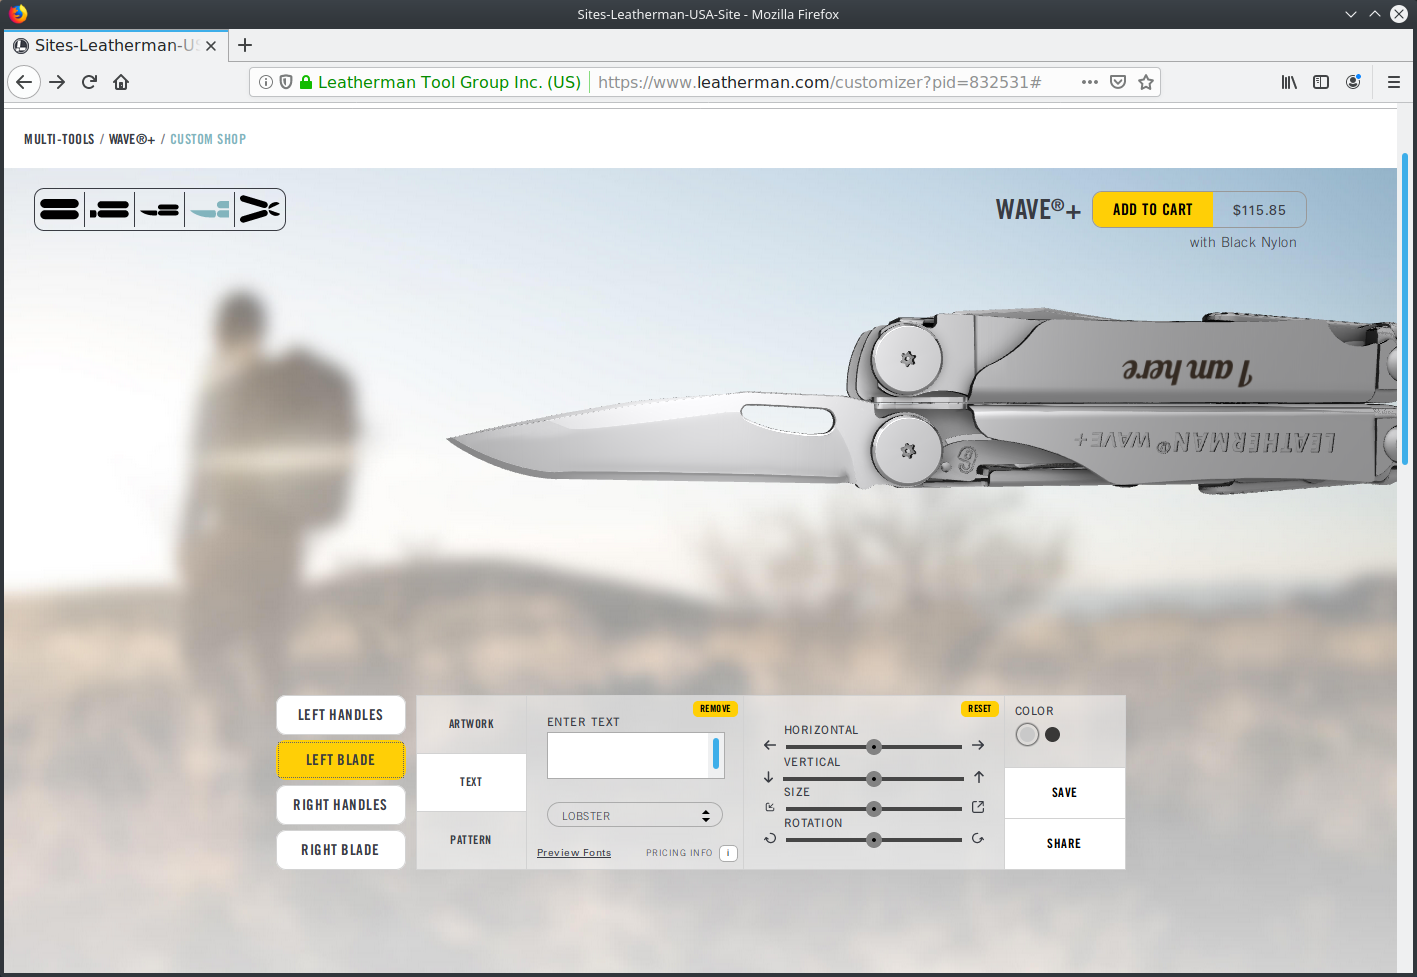
Task: Choose the black color swatch
Action: click(x=1052, y=735)
